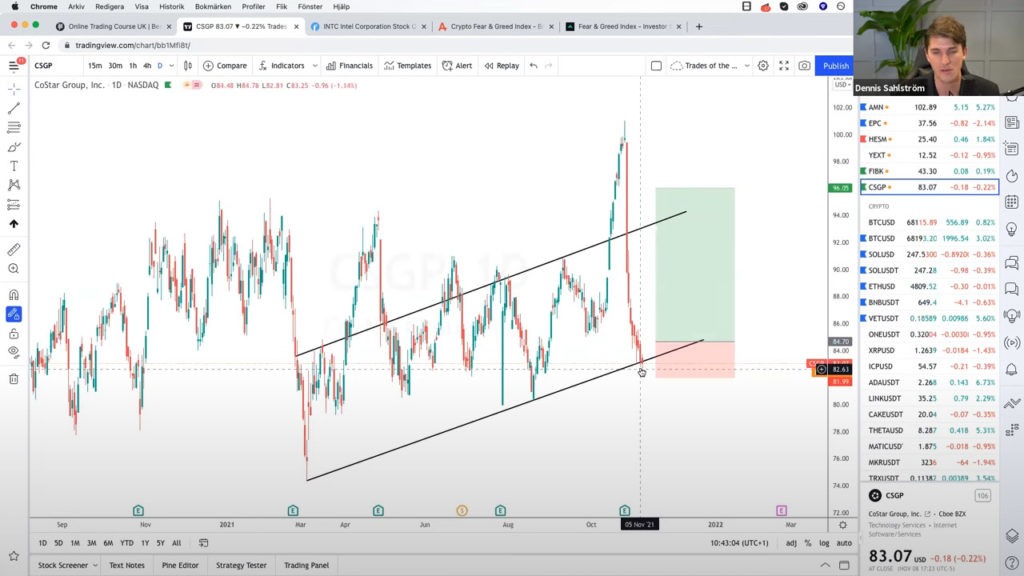The image size is (1024, 576).
Task: Open the Financials panel
Action: click(349, 65)
